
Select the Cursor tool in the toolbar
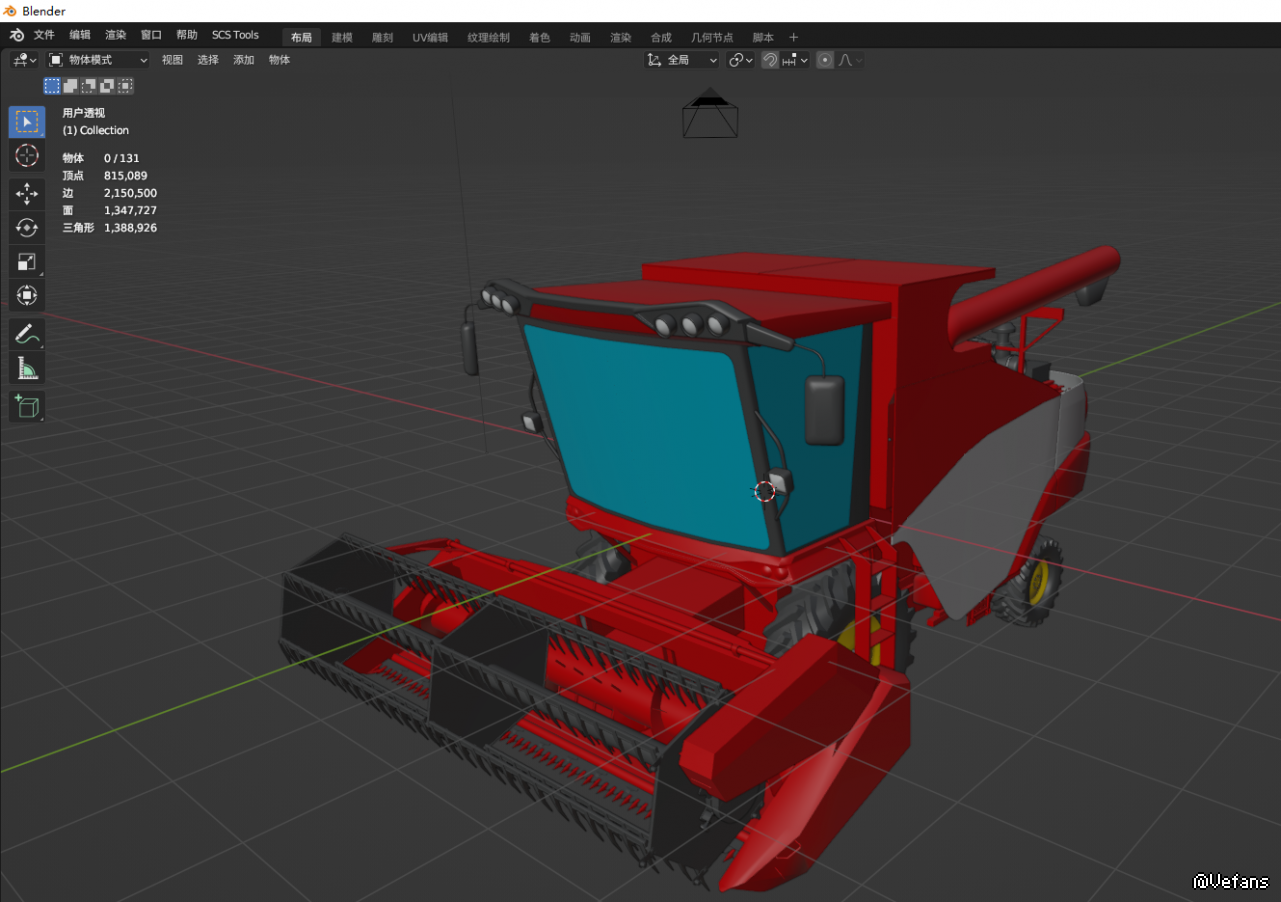(x=27, y=156)
